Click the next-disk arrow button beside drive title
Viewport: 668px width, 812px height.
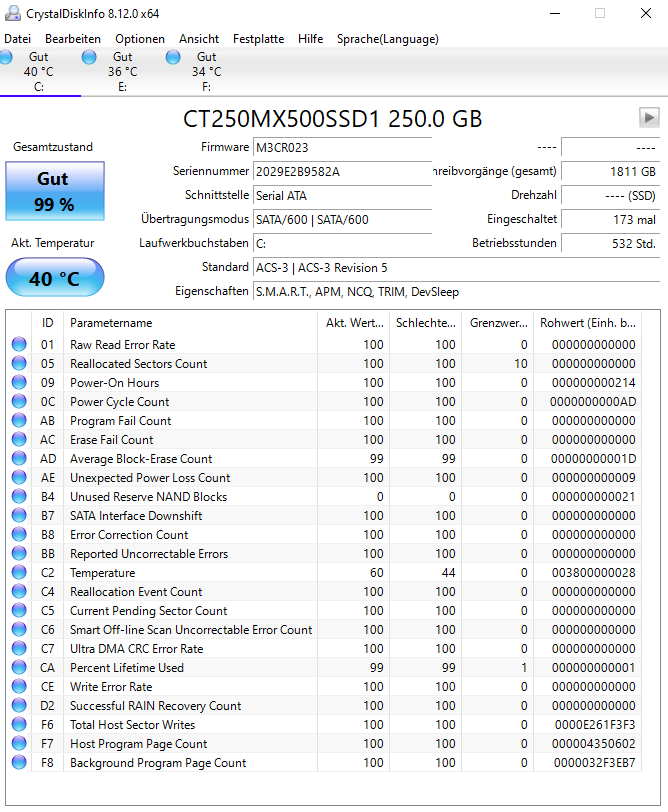649,118
